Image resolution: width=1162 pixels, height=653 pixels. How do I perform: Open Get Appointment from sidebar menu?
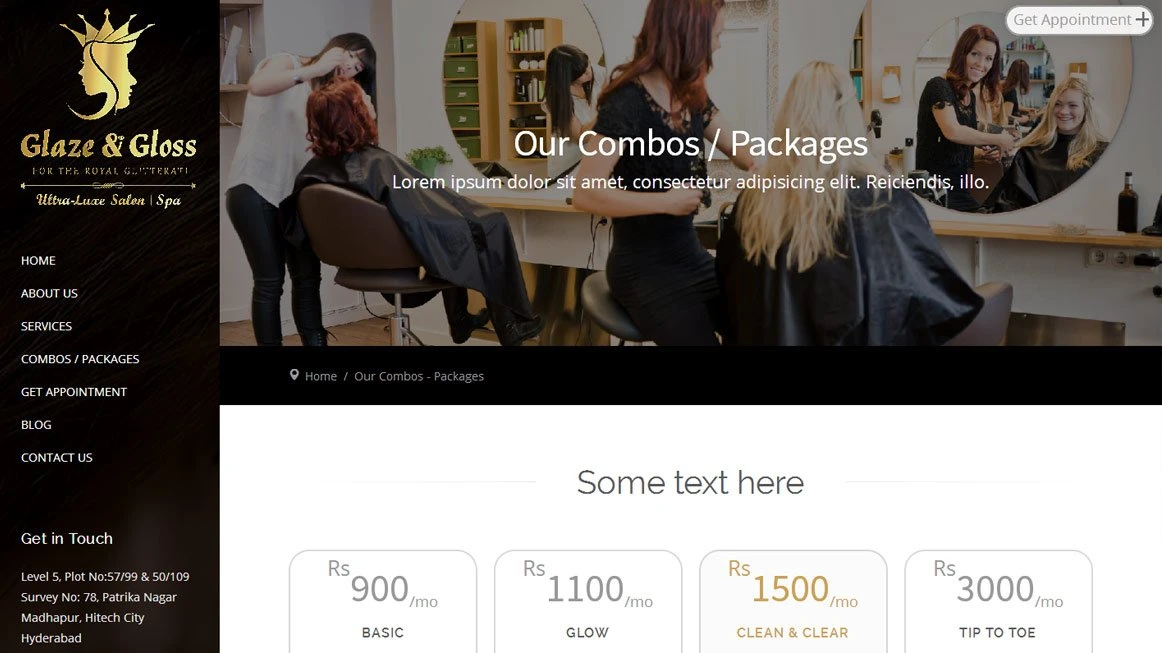pos(73,391)
